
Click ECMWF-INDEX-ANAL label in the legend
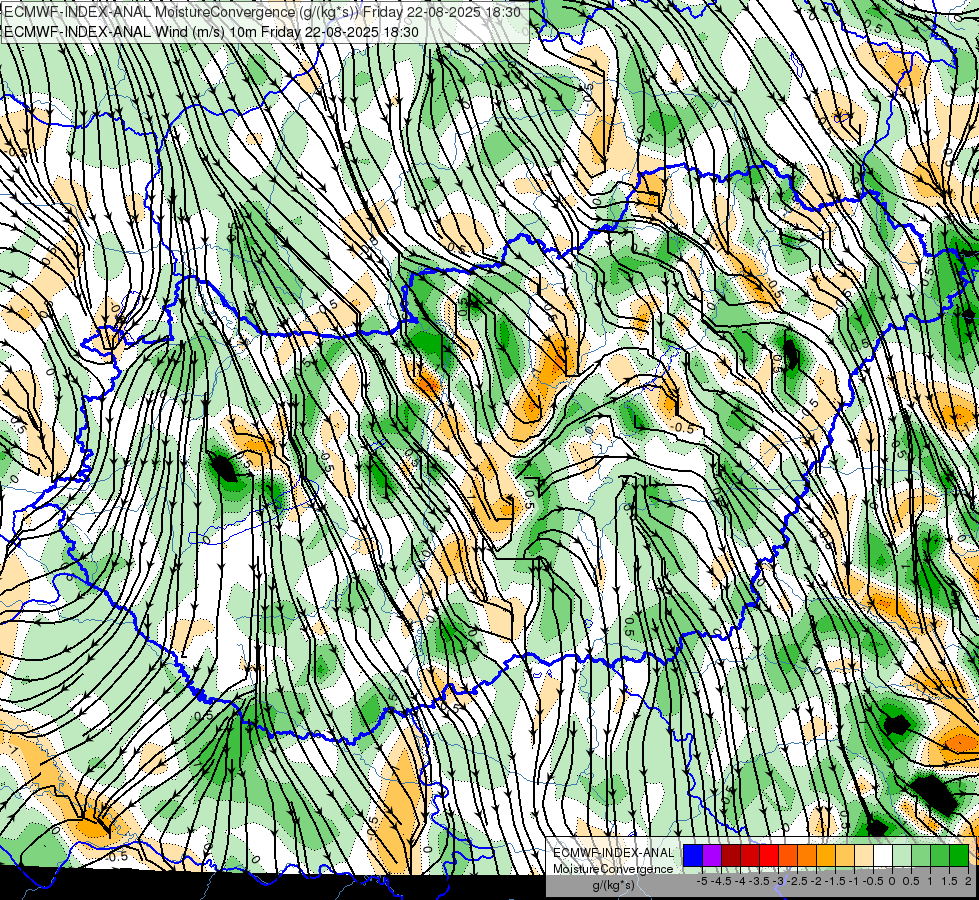click(613, 853)
